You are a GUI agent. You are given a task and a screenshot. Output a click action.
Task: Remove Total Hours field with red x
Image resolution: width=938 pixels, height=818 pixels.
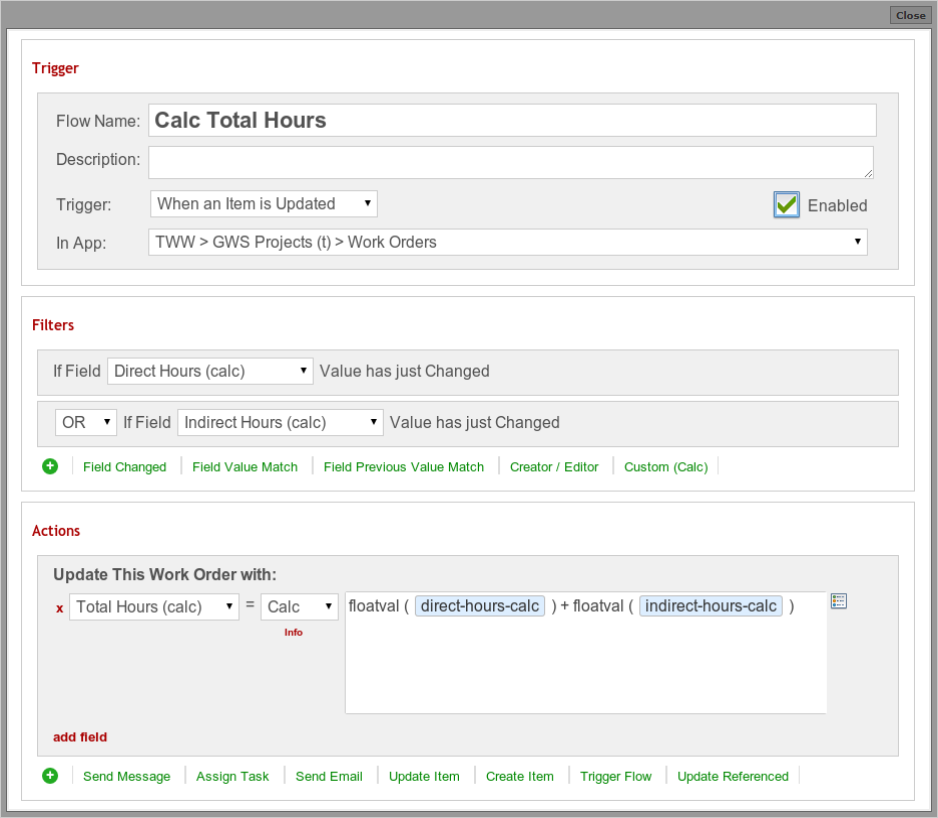[59, 608]
